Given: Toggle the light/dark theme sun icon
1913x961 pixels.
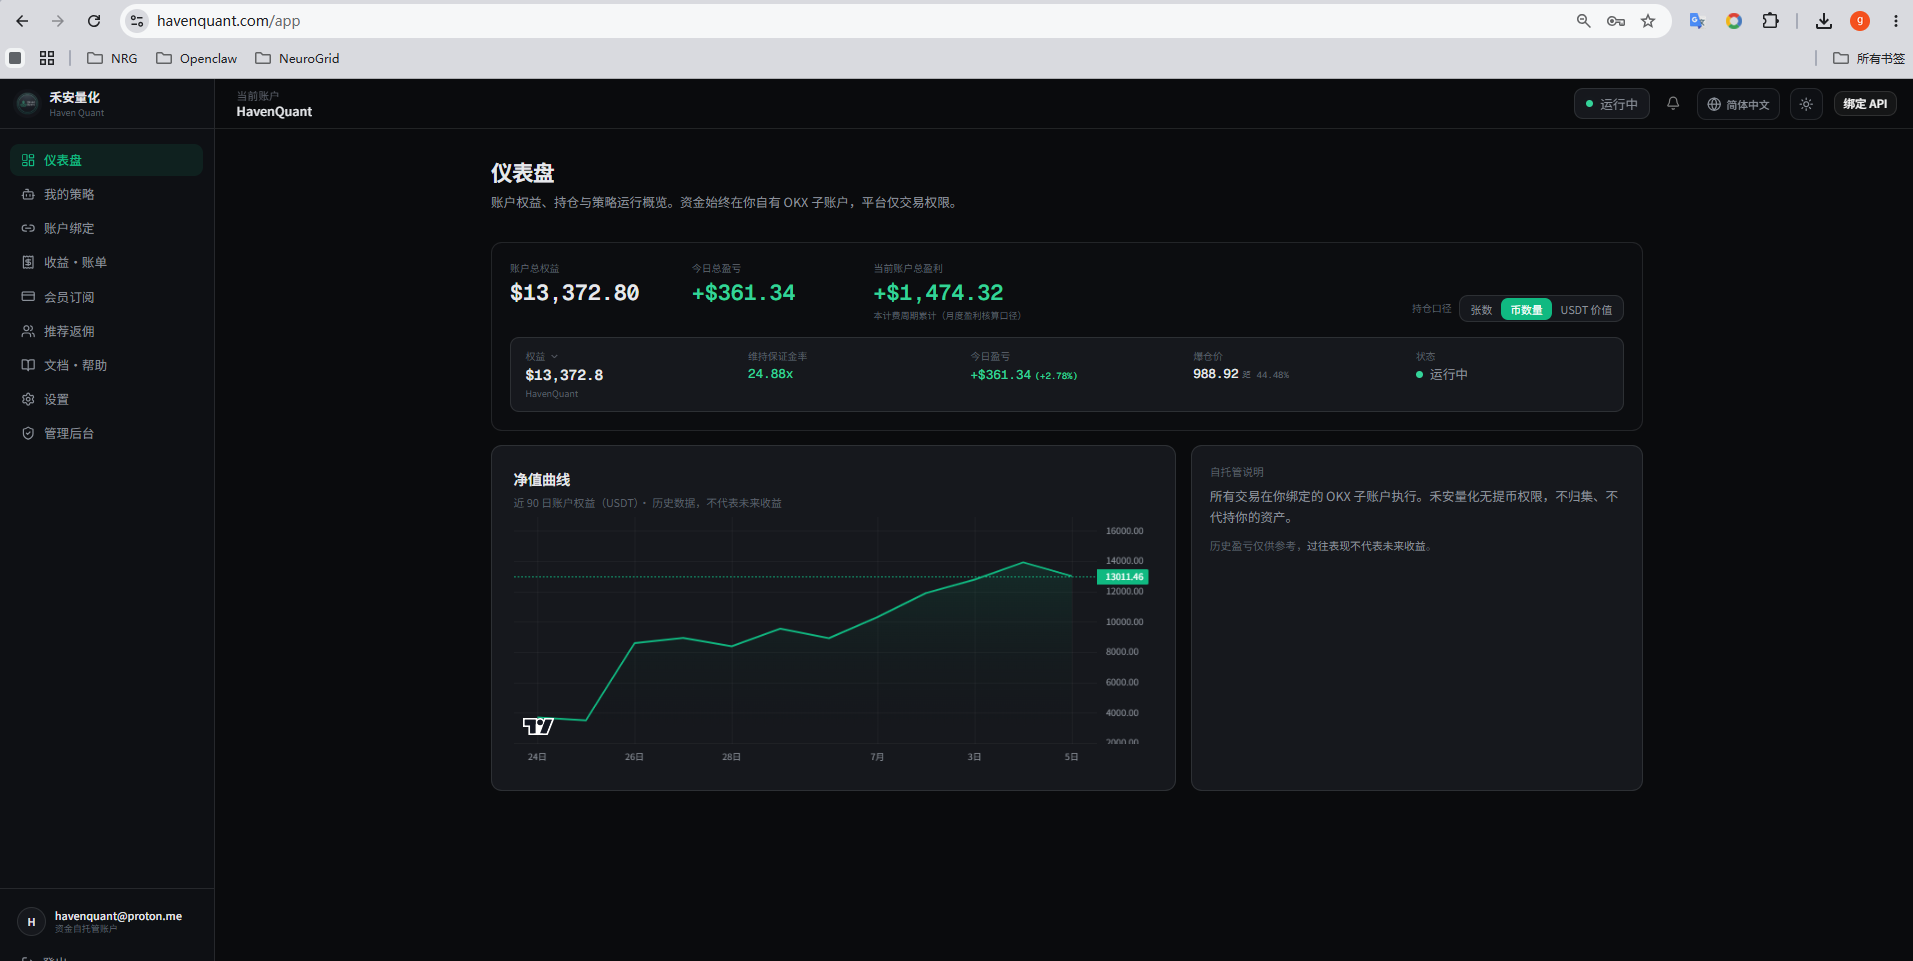Looking at the screenshot, I should 1806,104.
